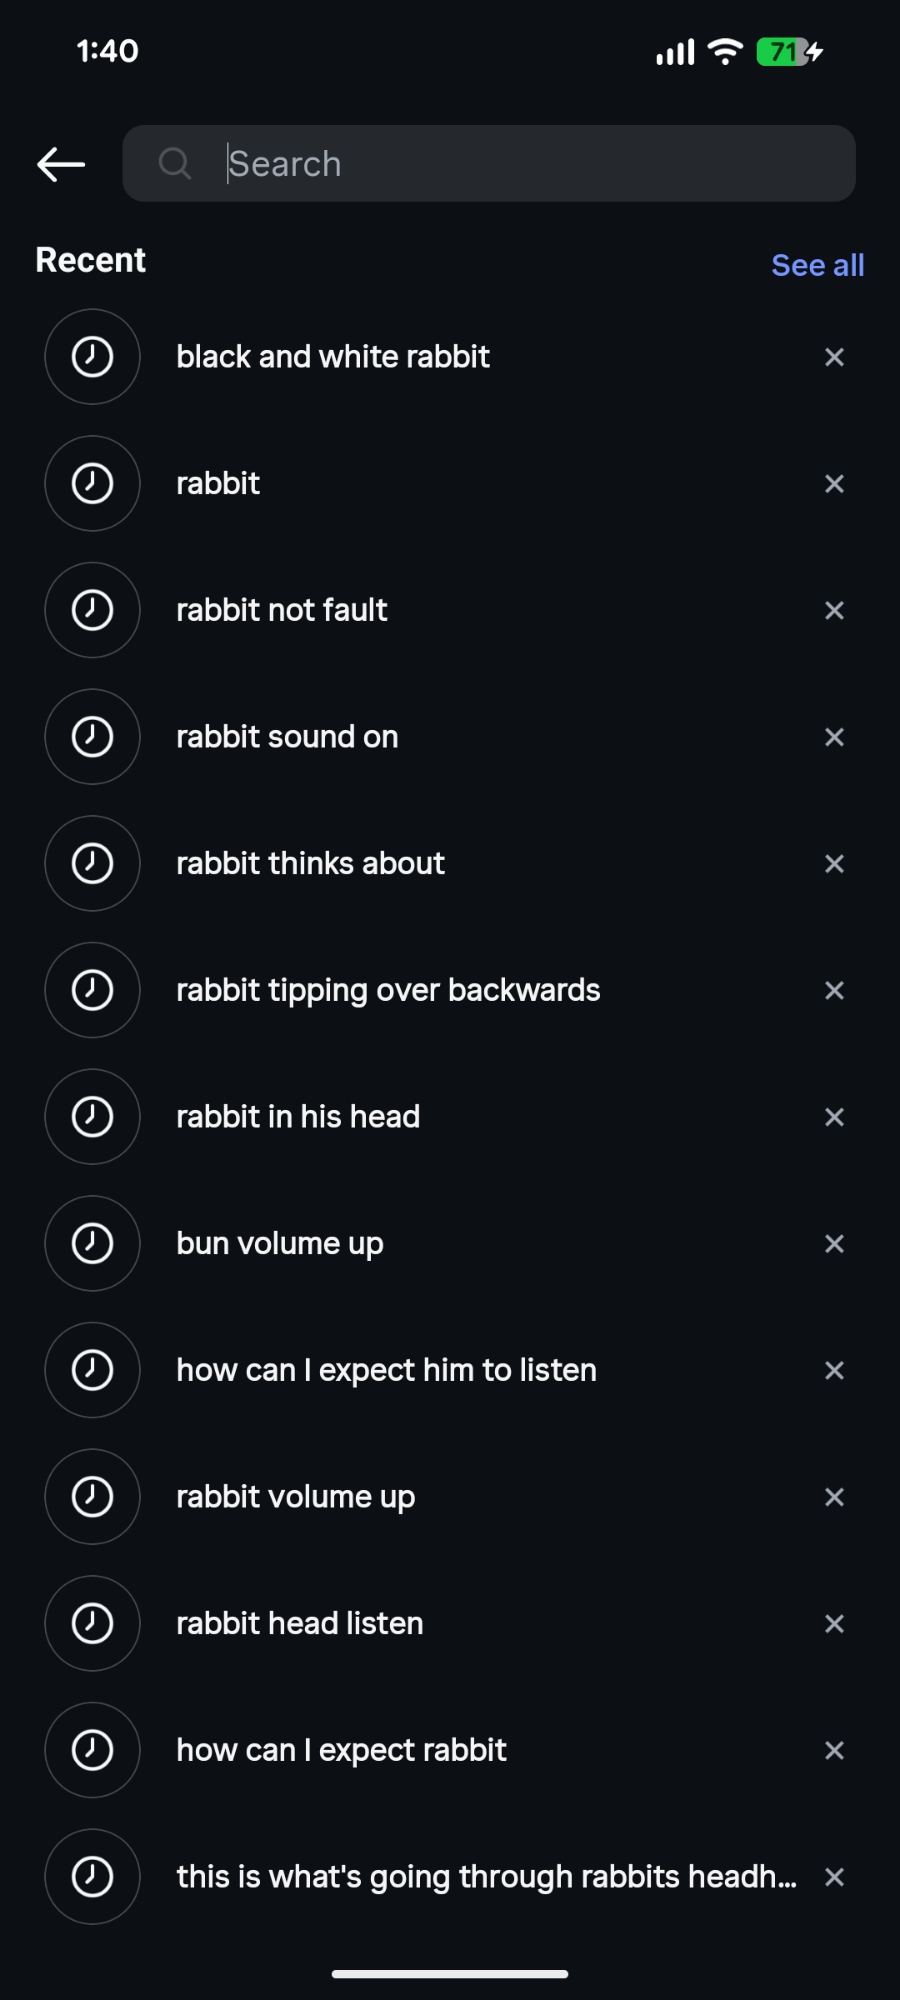
Task: Tap the back arrow icon
Action: pyautogui.click(x=61, y=164)
